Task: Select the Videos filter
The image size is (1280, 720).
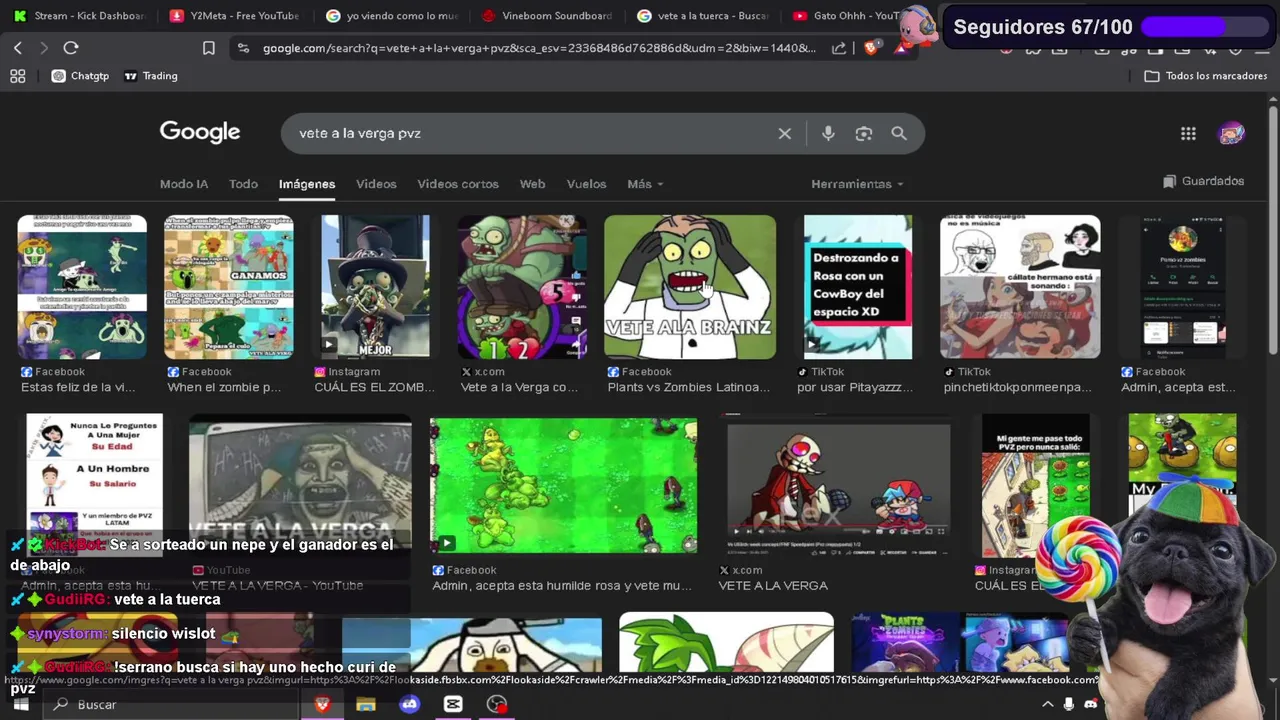Action: [x=376, y=184]
